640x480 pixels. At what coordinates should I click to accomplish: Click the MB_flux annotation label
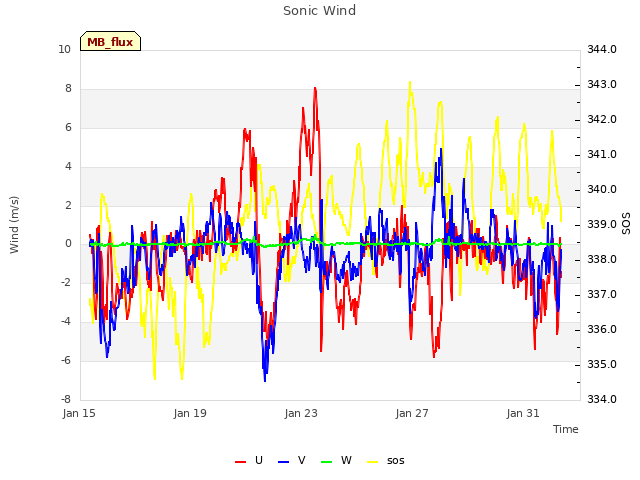pyautogui.click(x=110, y=42)
